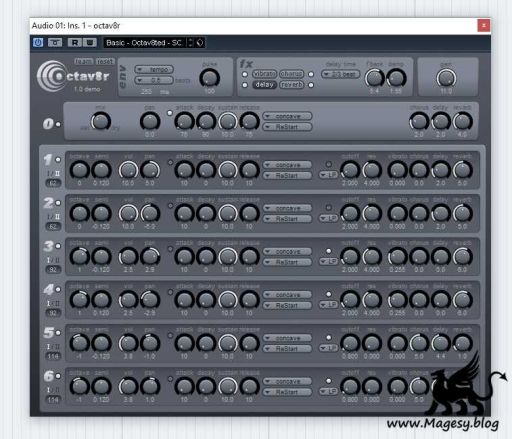Click voice 3 value box showing 92
Image resolution: width=512 pixels, height=439 pixels.
(x=53, y=270)
